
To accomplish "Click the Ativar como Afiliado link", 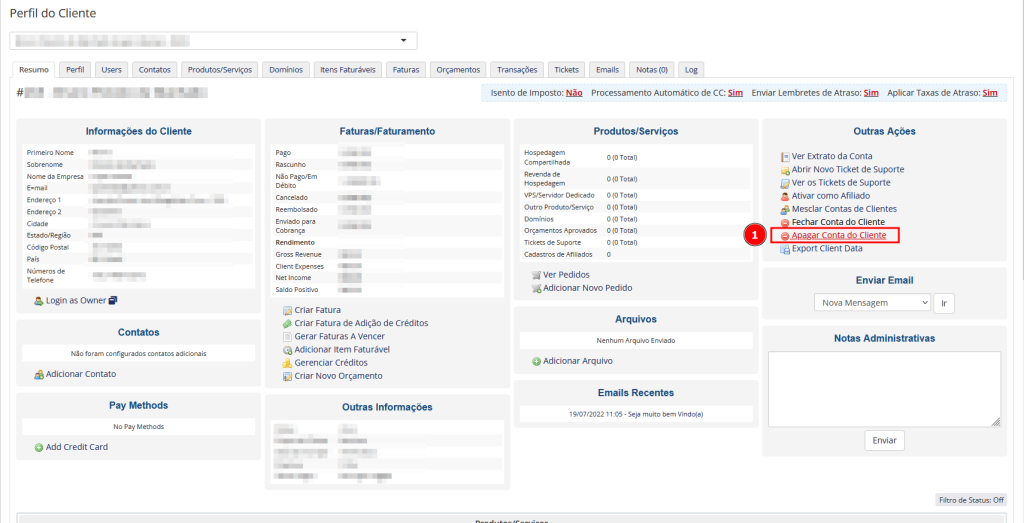I will point(831,196).
